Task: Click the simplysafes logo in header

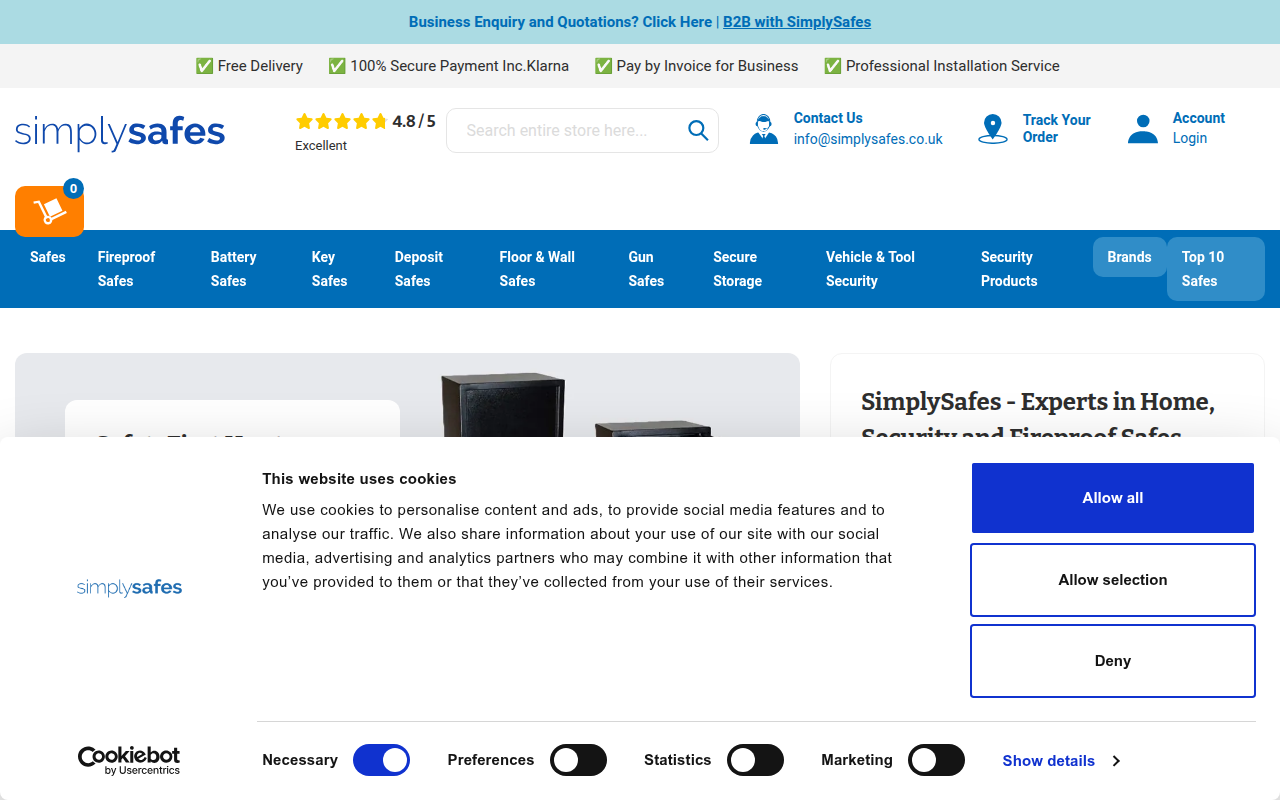Action: point(120,132)
